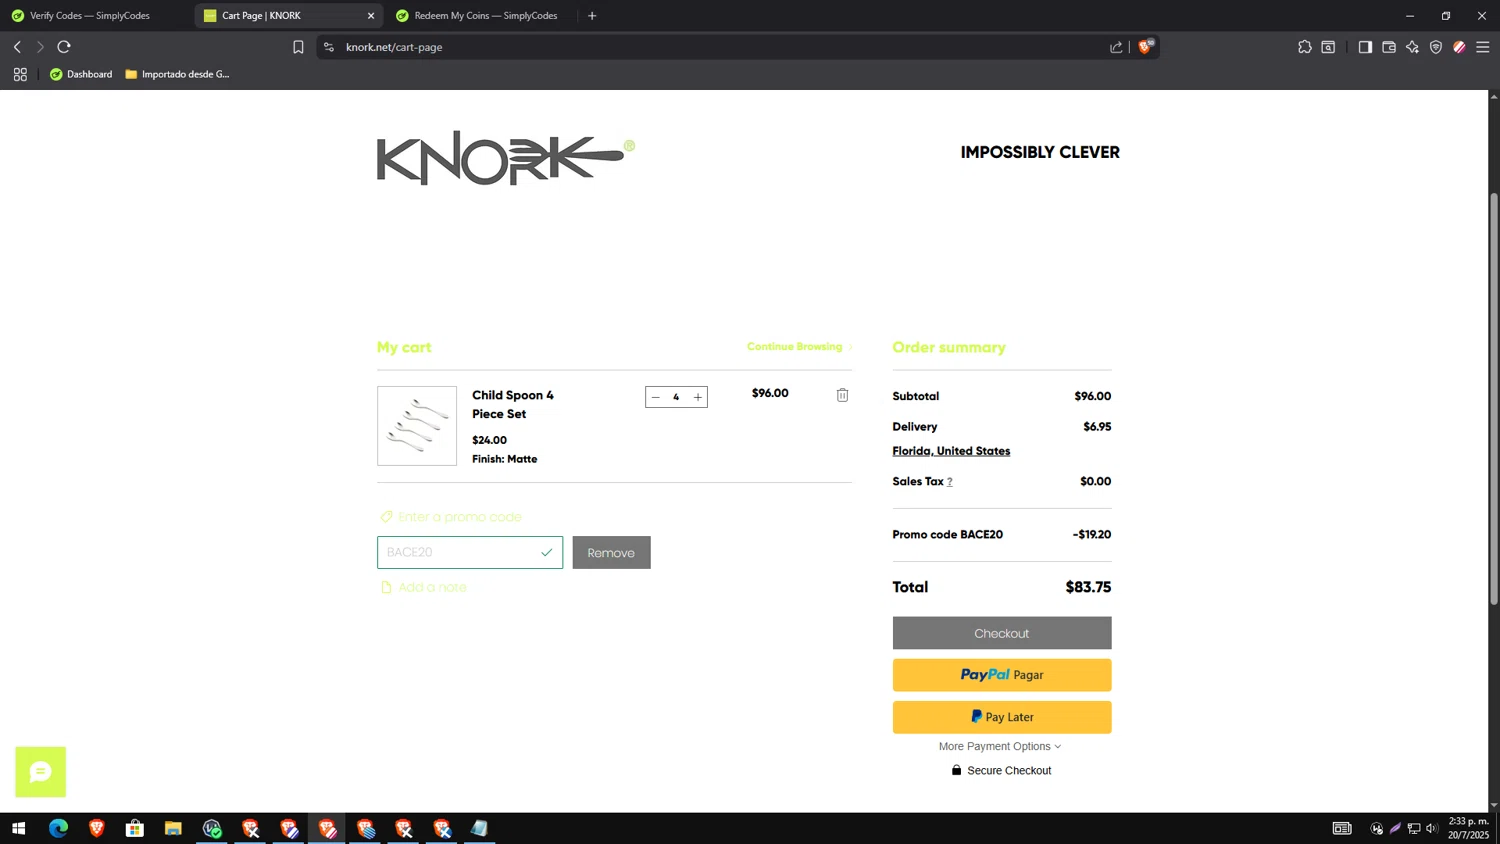Click Add a note link

[432, 587]
